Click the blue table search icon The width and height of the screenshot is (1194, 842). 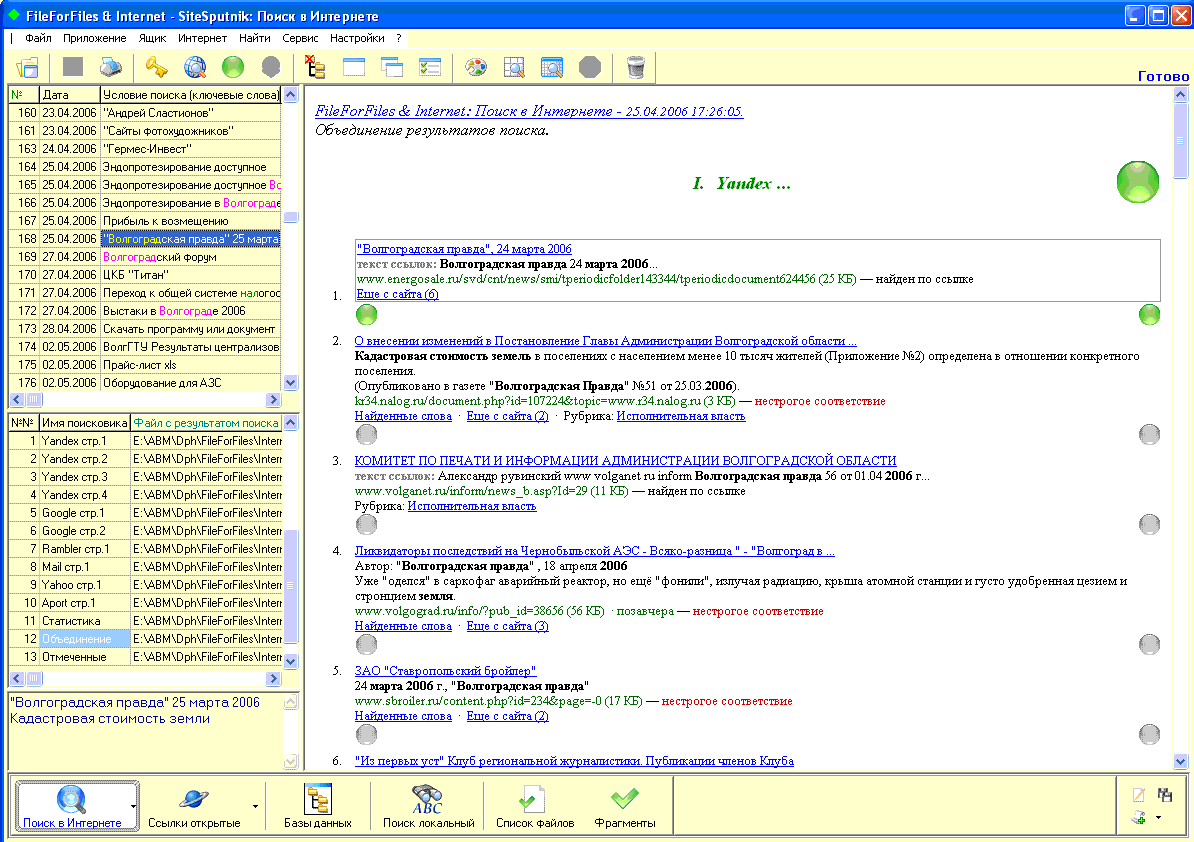(x=551, y=67)
